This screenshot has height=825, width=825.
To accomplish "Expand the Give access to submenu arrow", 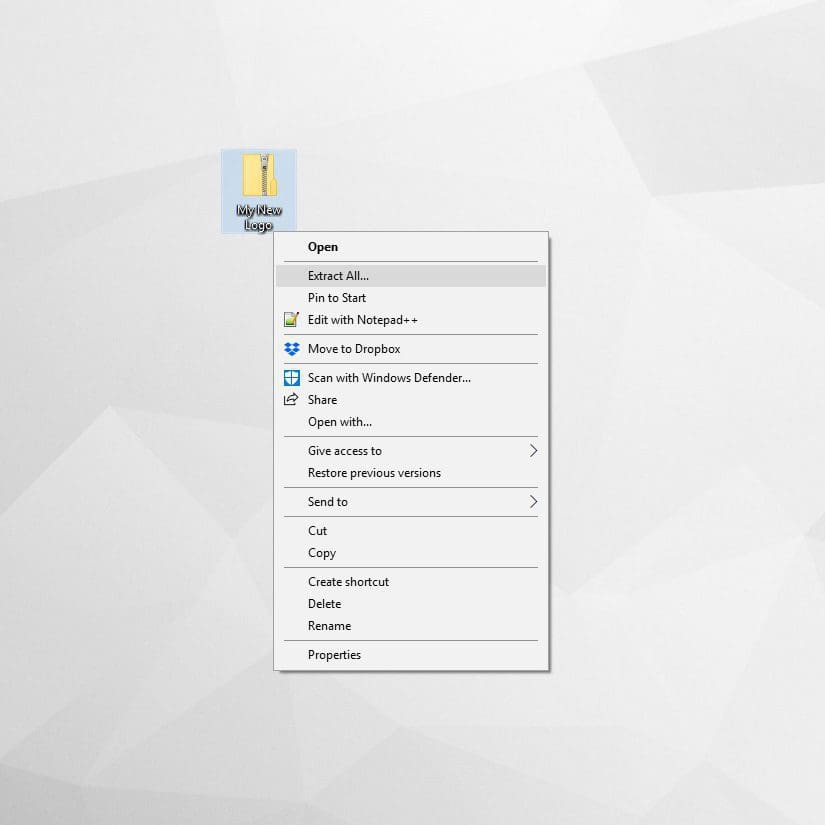I will 533,451.
